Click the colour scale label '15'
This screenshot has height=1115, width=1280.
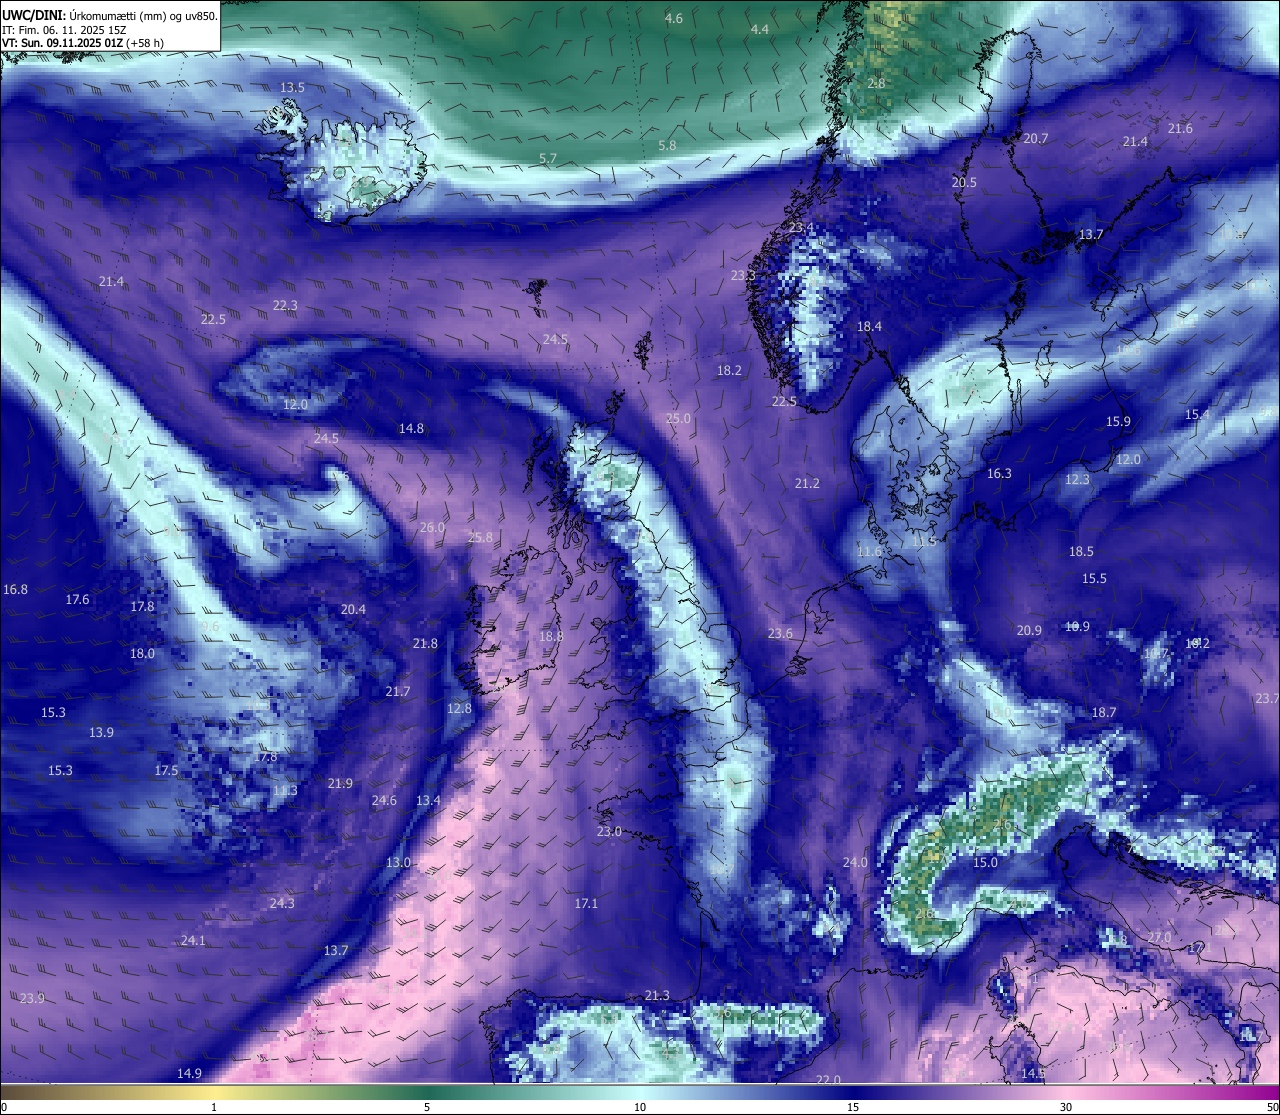pyautogui.click(x=853, y=1107)
